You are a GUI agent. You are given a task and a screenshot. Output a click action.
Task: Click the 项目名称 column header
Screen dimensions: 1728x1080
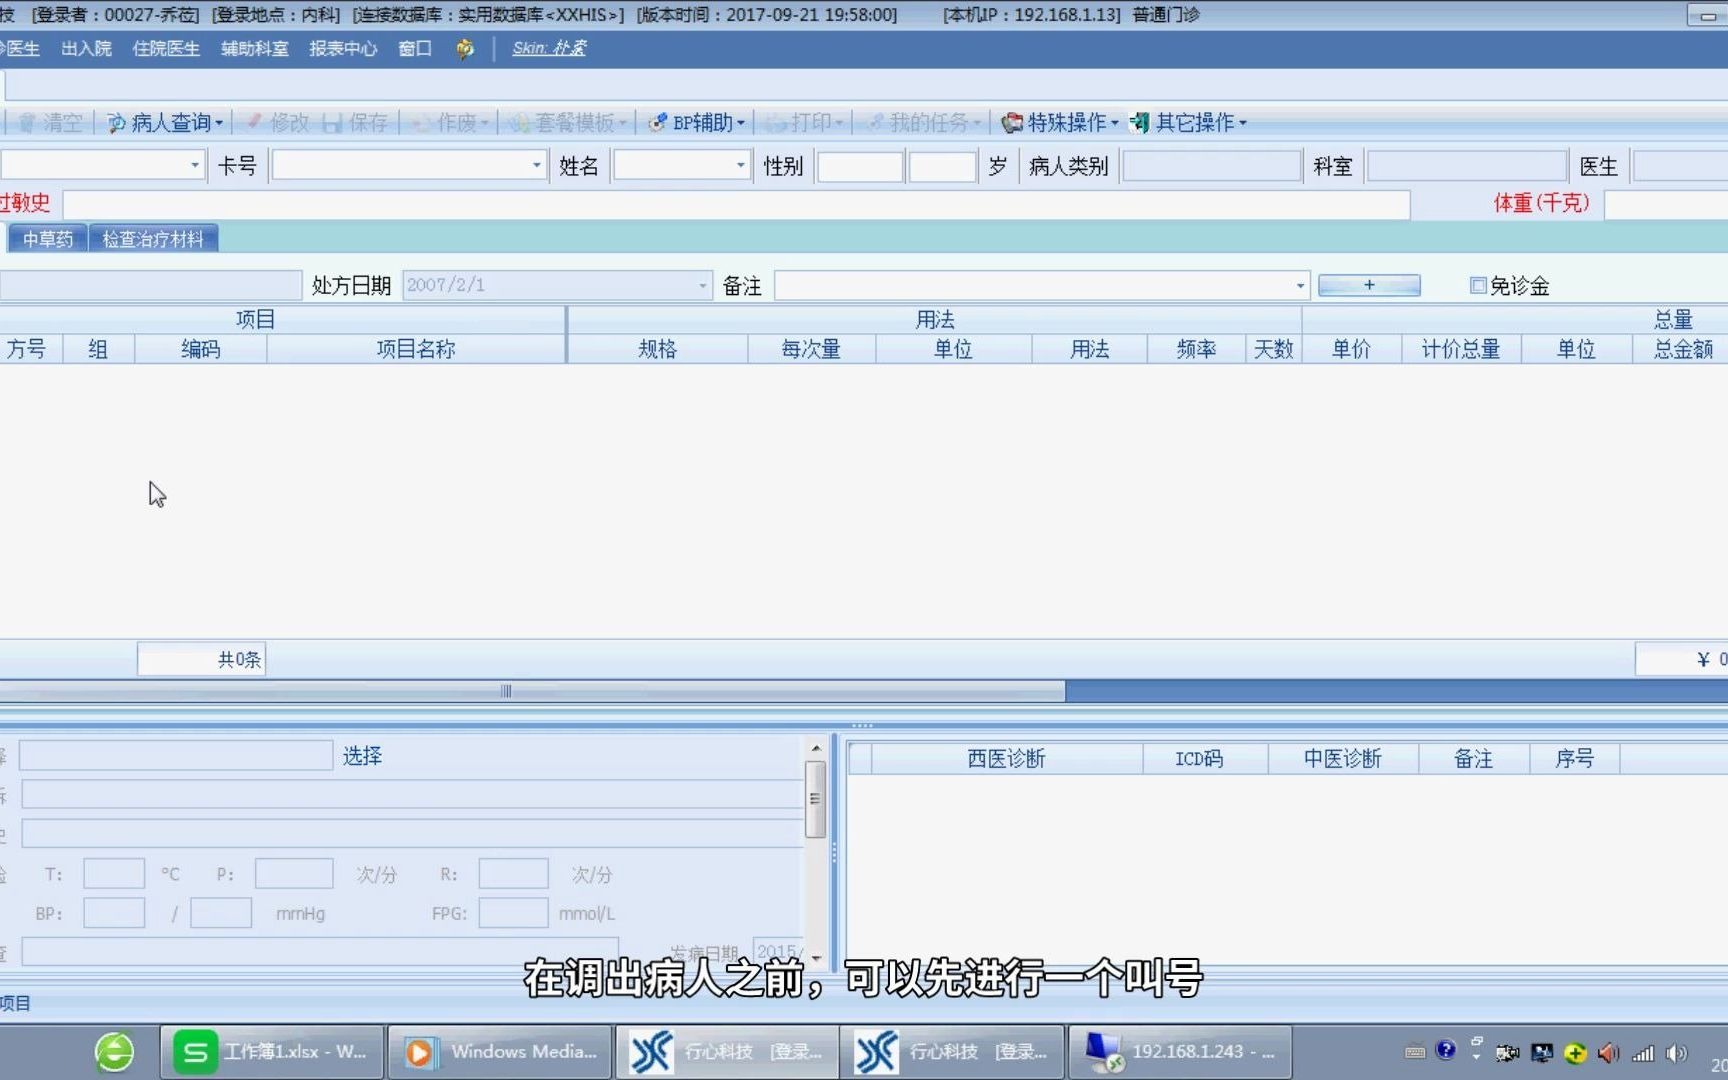click(x=416, y=349)
